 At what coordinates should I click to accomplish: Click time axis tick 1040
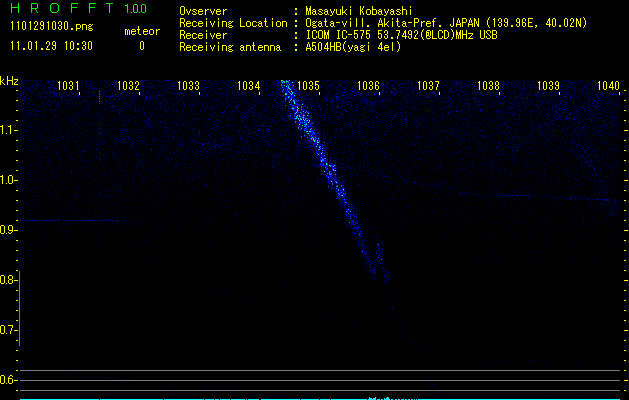coord(608,85)
